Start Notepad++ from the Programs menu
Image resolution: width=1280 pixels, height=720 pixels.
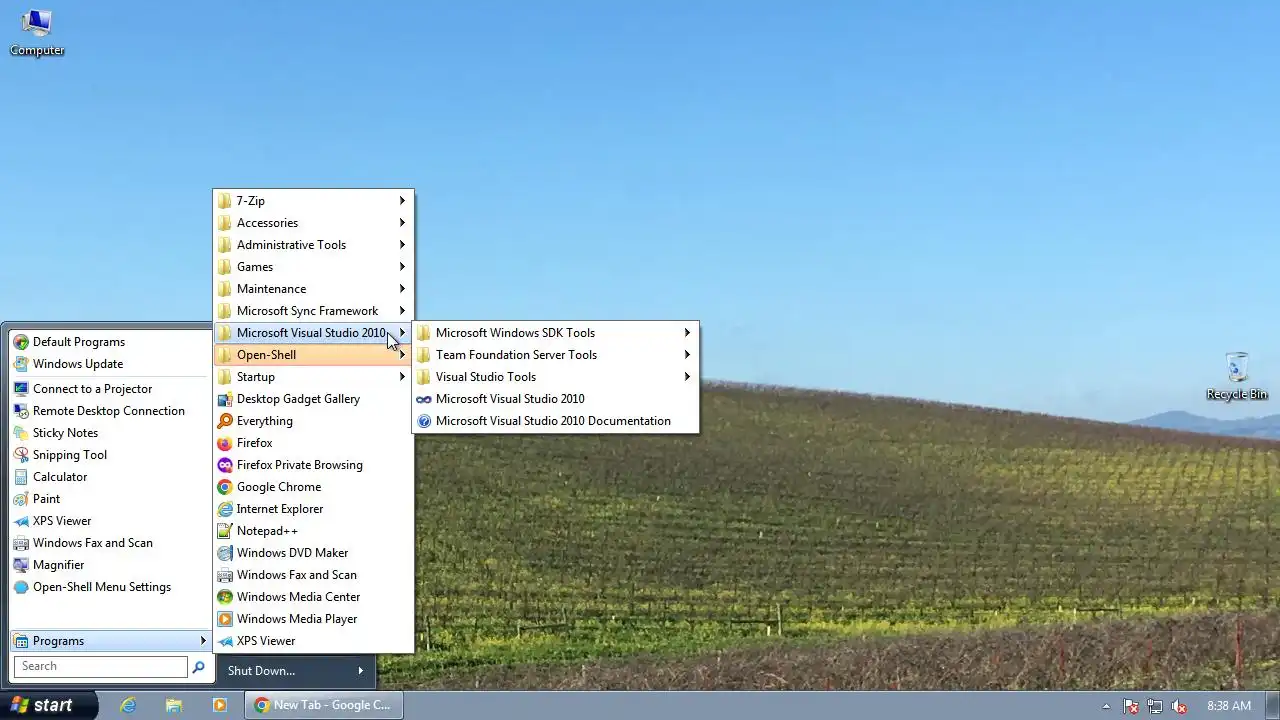tap(313, 531)
